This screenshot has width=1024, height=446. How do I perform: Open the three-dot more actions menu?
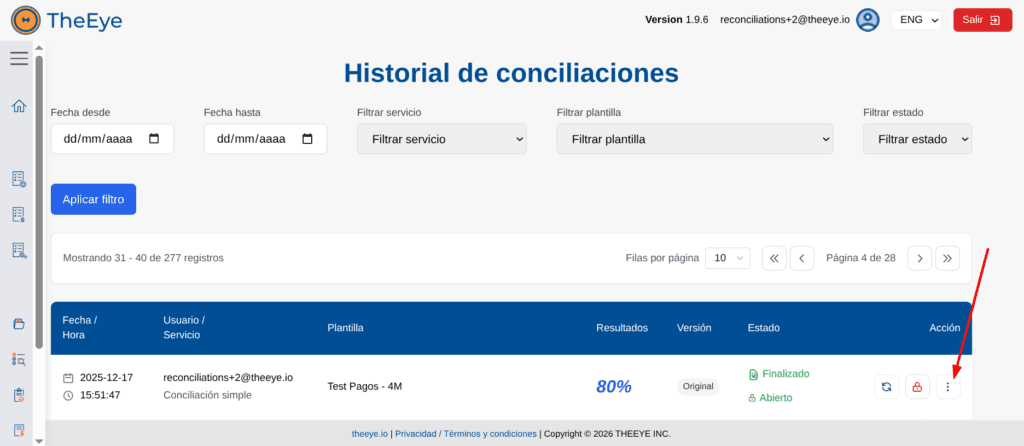948,387
